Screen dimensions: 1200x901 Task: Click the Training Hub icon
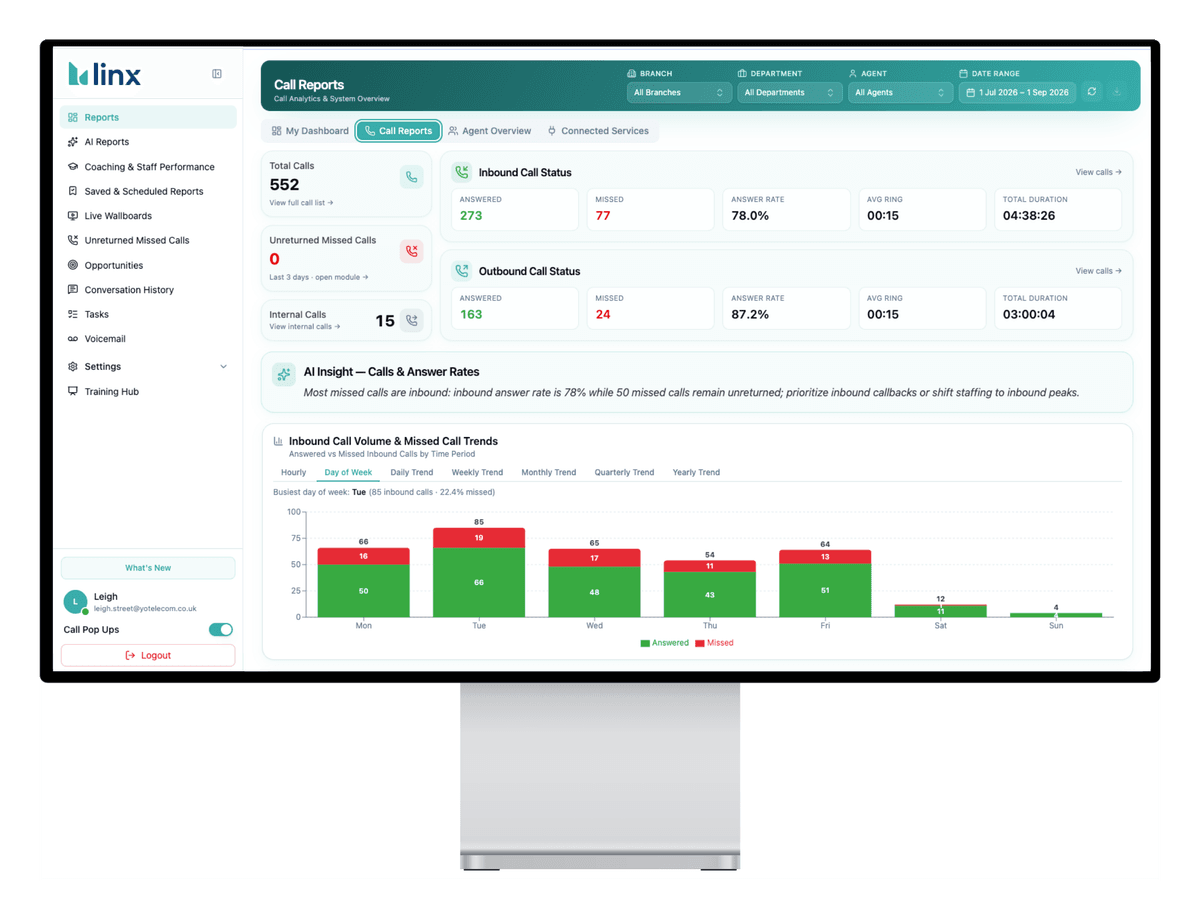pos(73,392)
